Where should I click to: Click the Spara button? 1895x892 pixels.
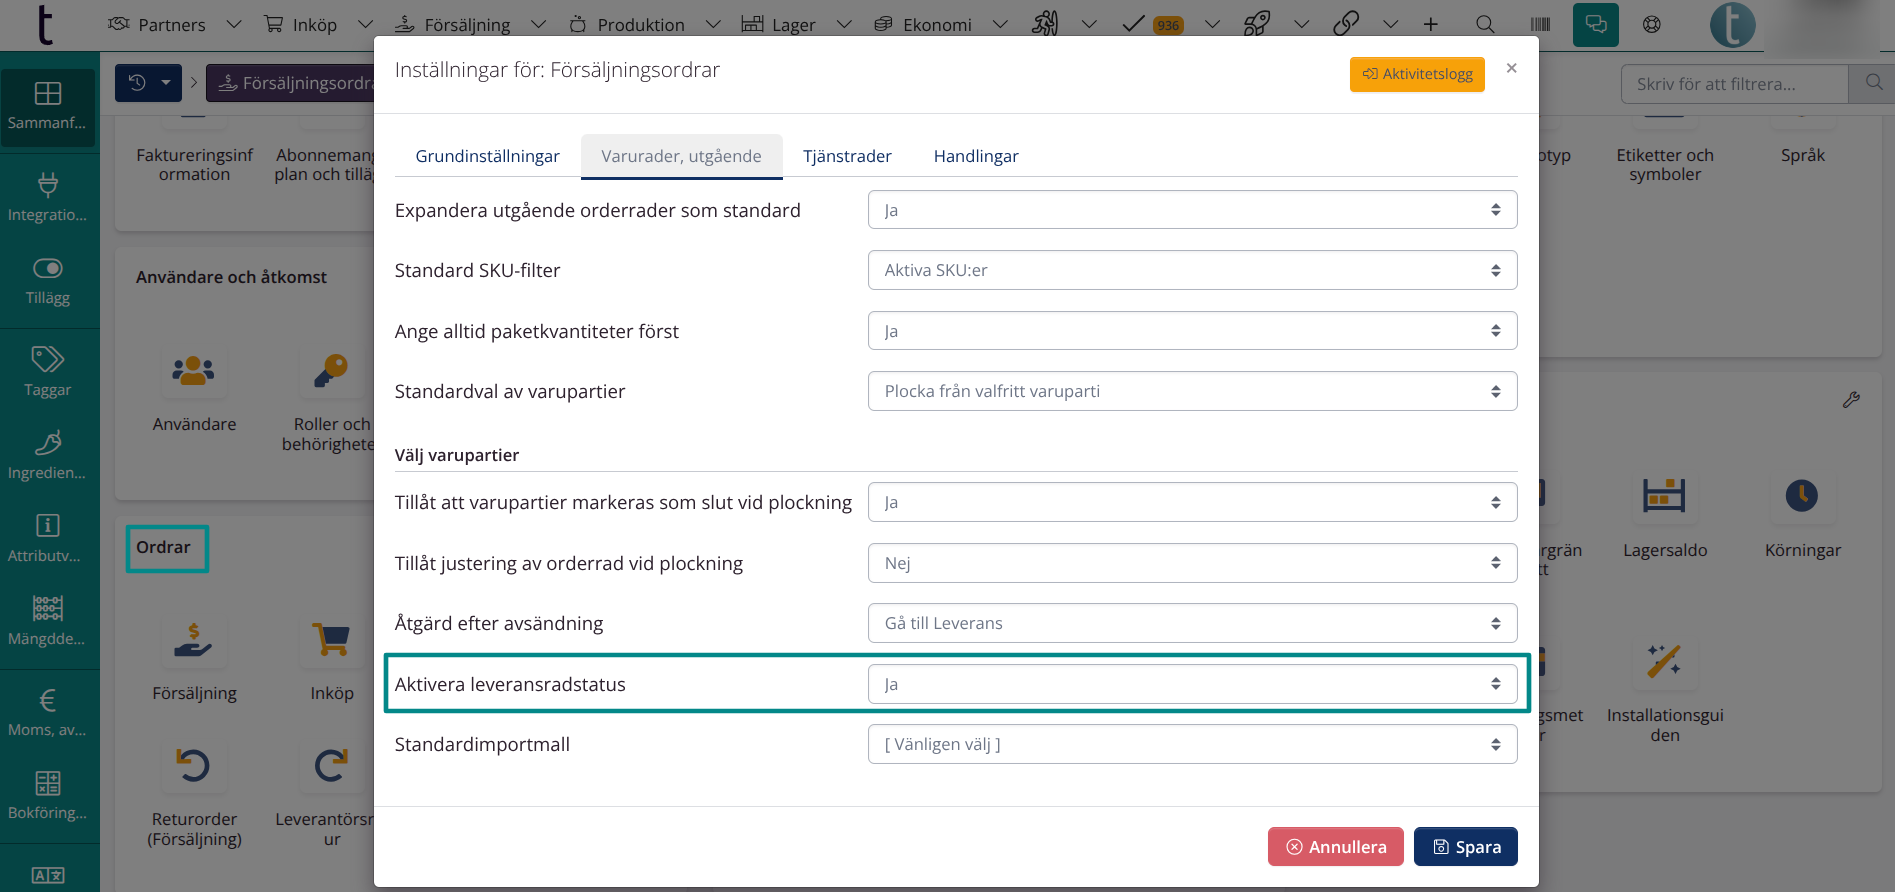tap(1465, 847)
